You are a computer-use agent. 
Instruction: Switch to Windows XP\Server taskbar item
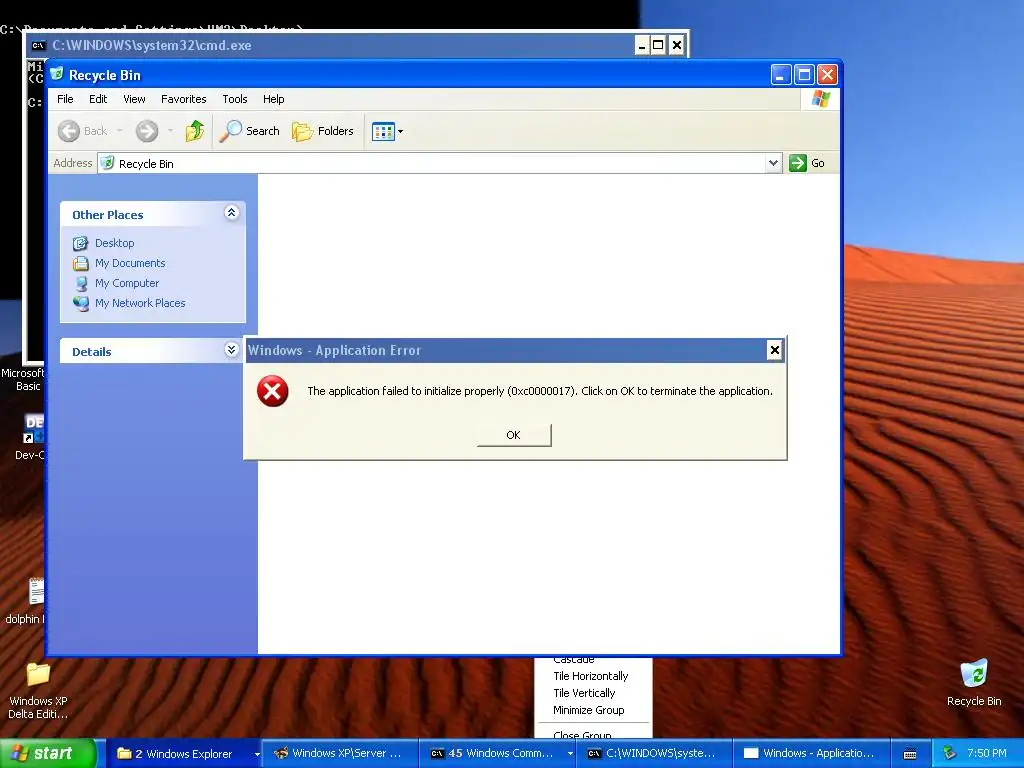click(x=340, y=754)
